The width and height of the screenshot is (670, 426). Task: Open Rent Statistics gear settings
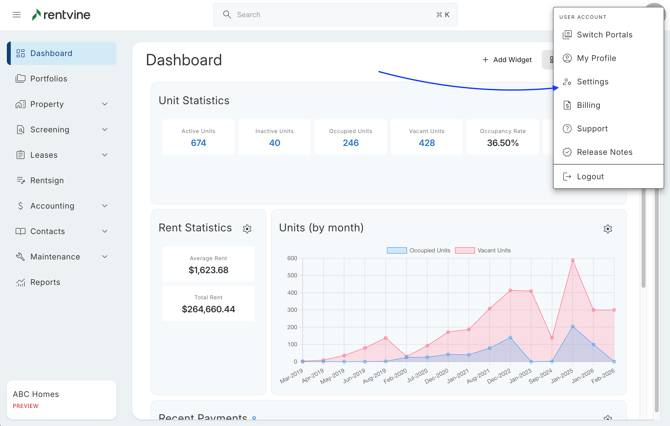(x=247, y=229)
